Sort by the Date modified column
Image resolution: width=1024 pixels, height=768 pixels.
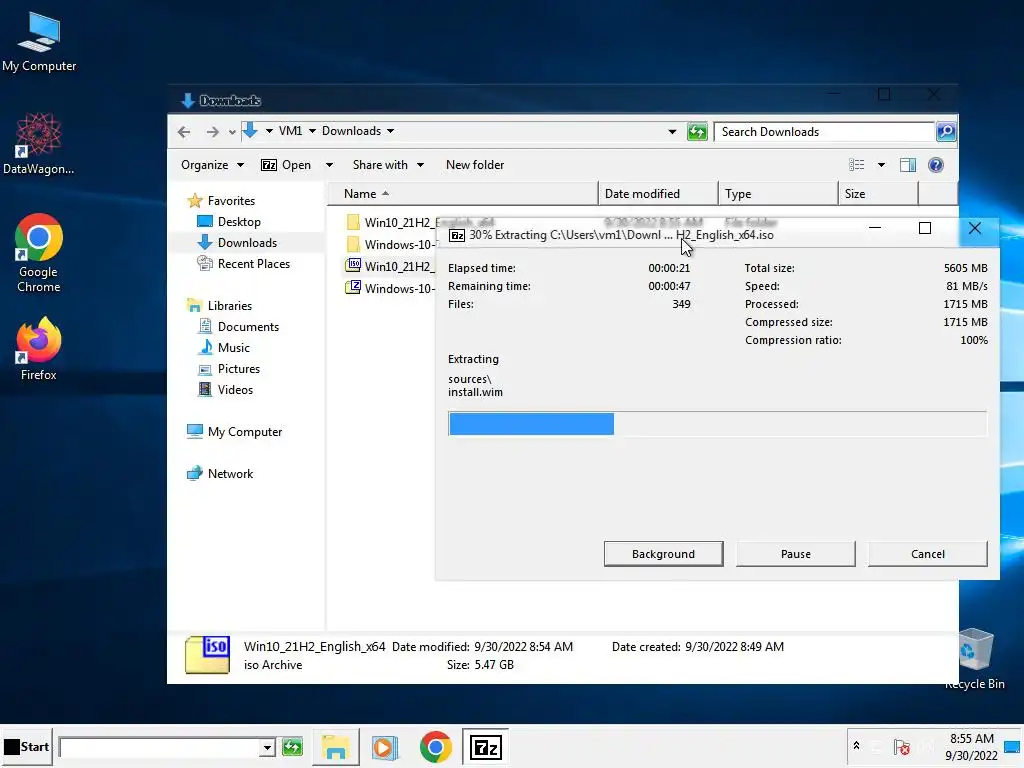coord(658,194)
